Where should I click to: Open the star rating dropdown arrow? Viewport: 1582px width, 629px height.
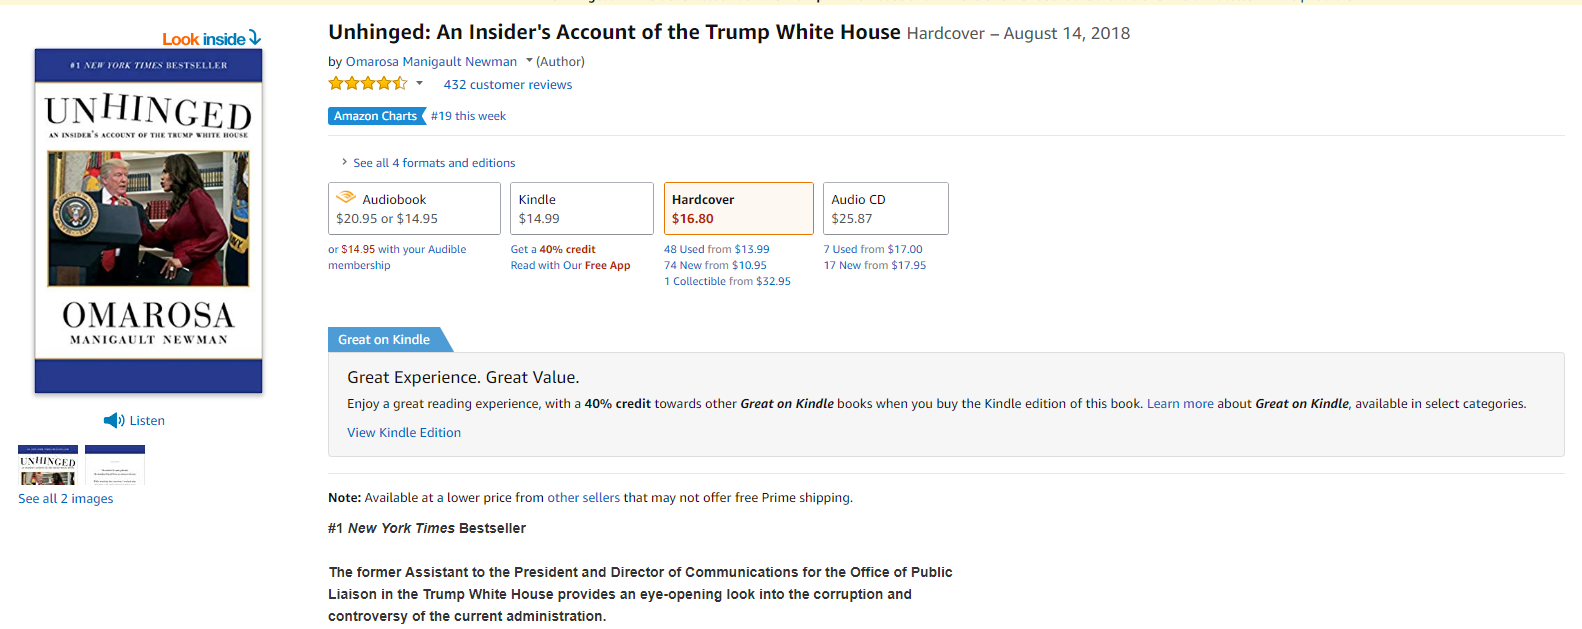click(x=420, y=84)
